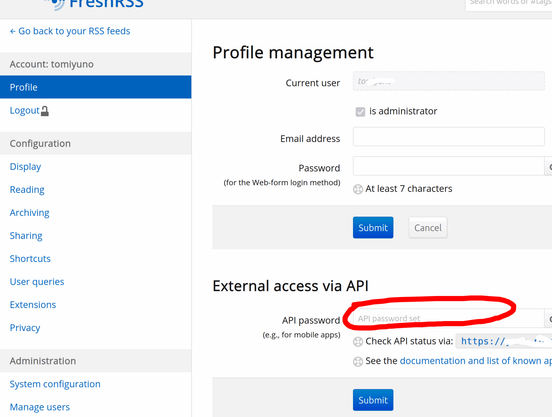Submit the API password form

[x=373, y=400]
